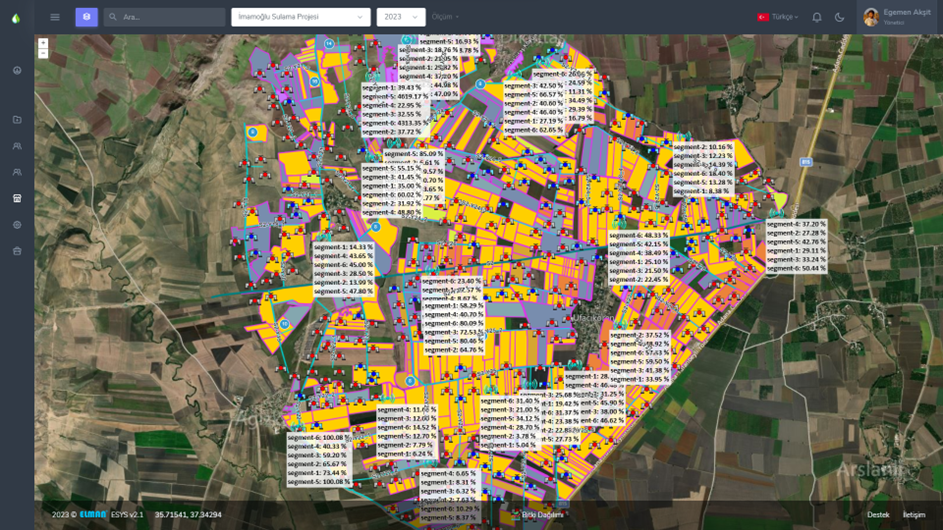Image resolution: width=943 pixels, height=530 pixels.
Task: Click the label 'segment-5: 47.80 %'
Action: 343,292
